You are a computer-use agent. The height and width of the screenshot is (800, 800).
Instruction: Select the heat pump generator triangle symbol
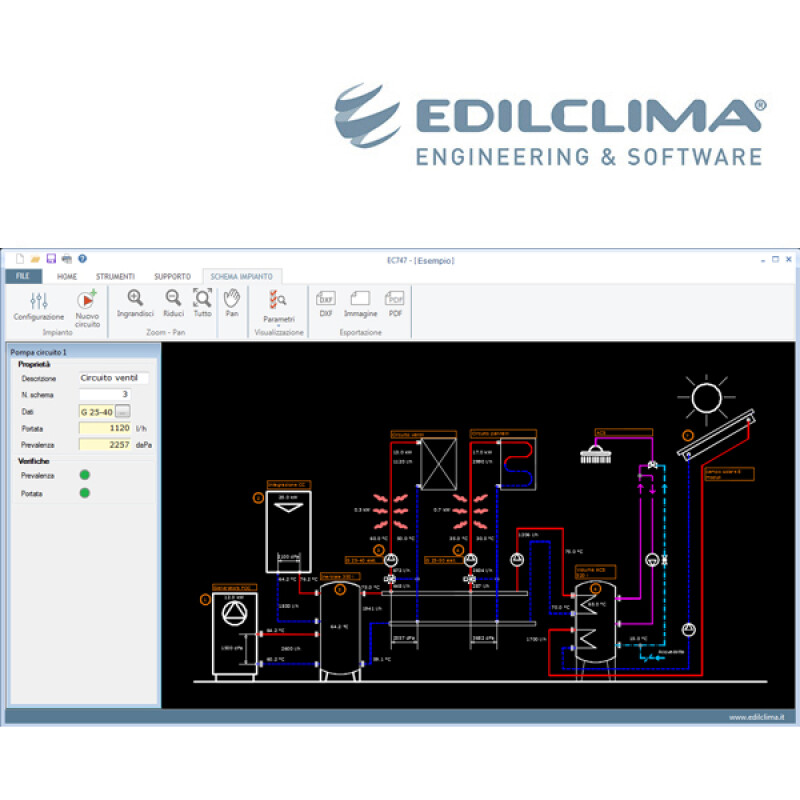[x=234, y=613]
